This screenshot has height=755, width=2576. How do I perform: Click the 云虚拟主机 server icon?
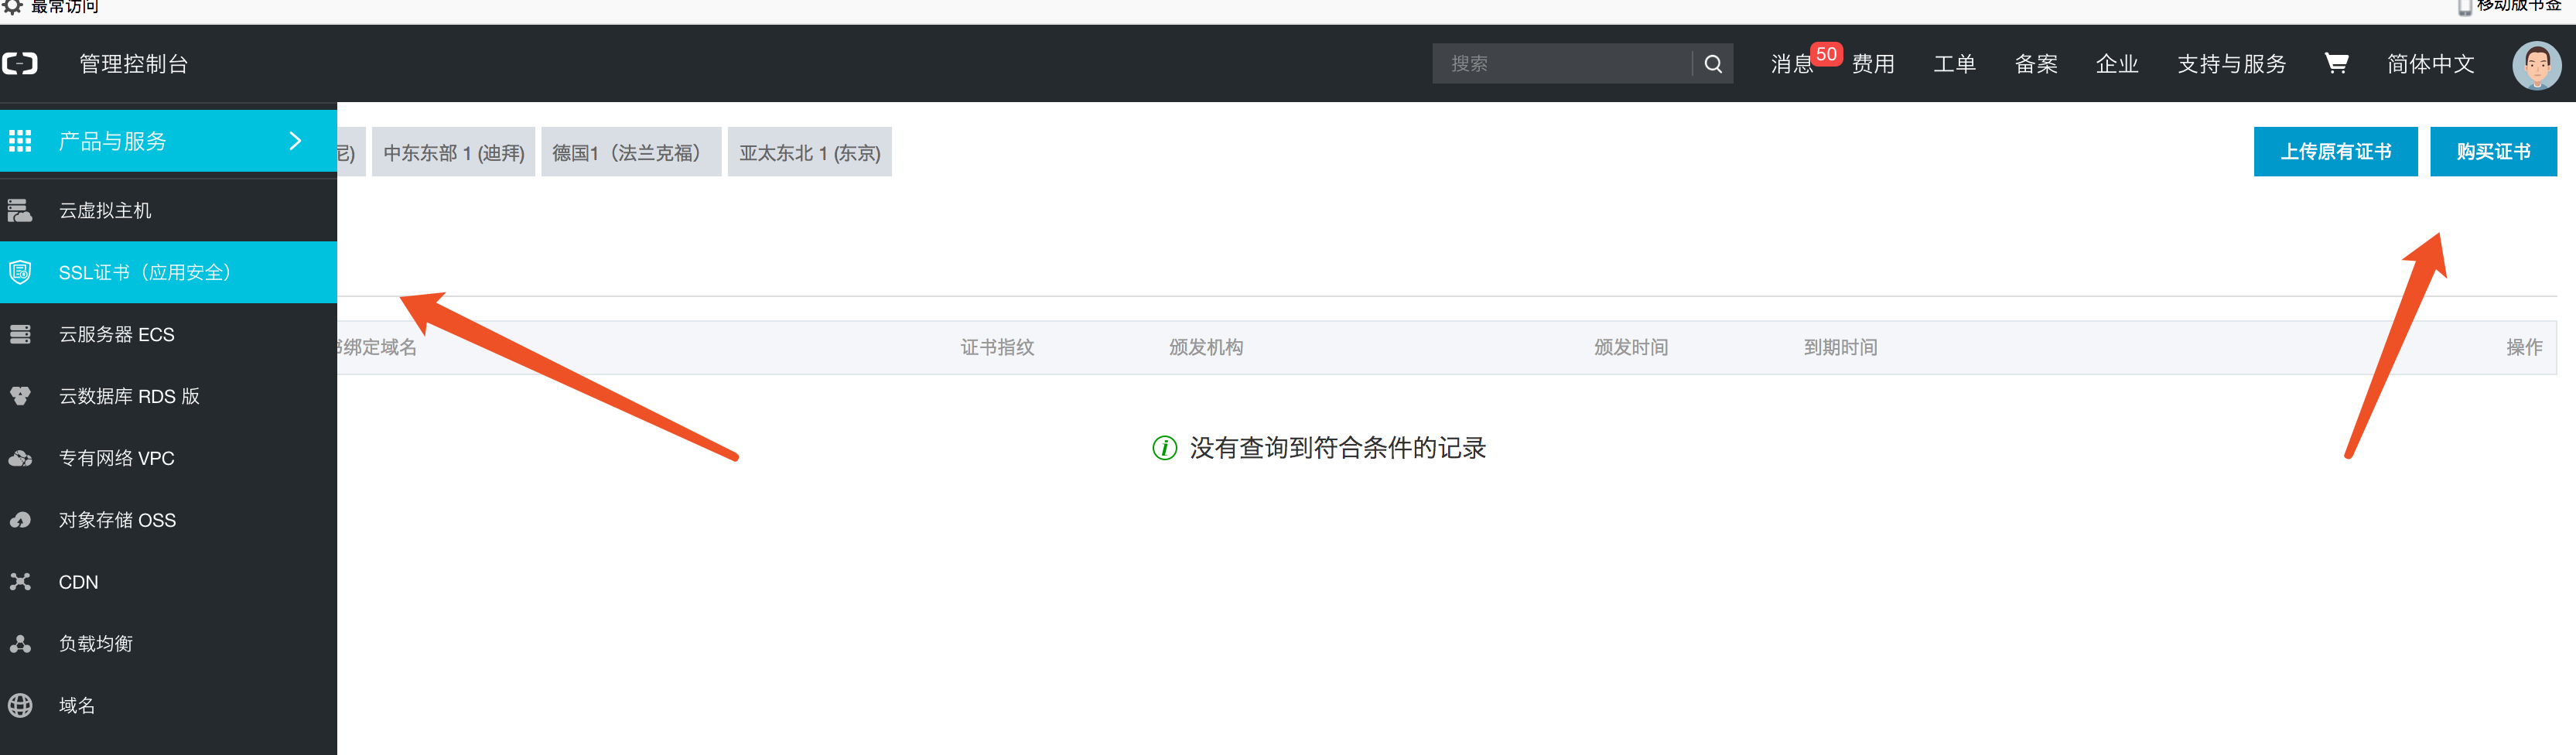pyautogui.click(x=20, y=210)
